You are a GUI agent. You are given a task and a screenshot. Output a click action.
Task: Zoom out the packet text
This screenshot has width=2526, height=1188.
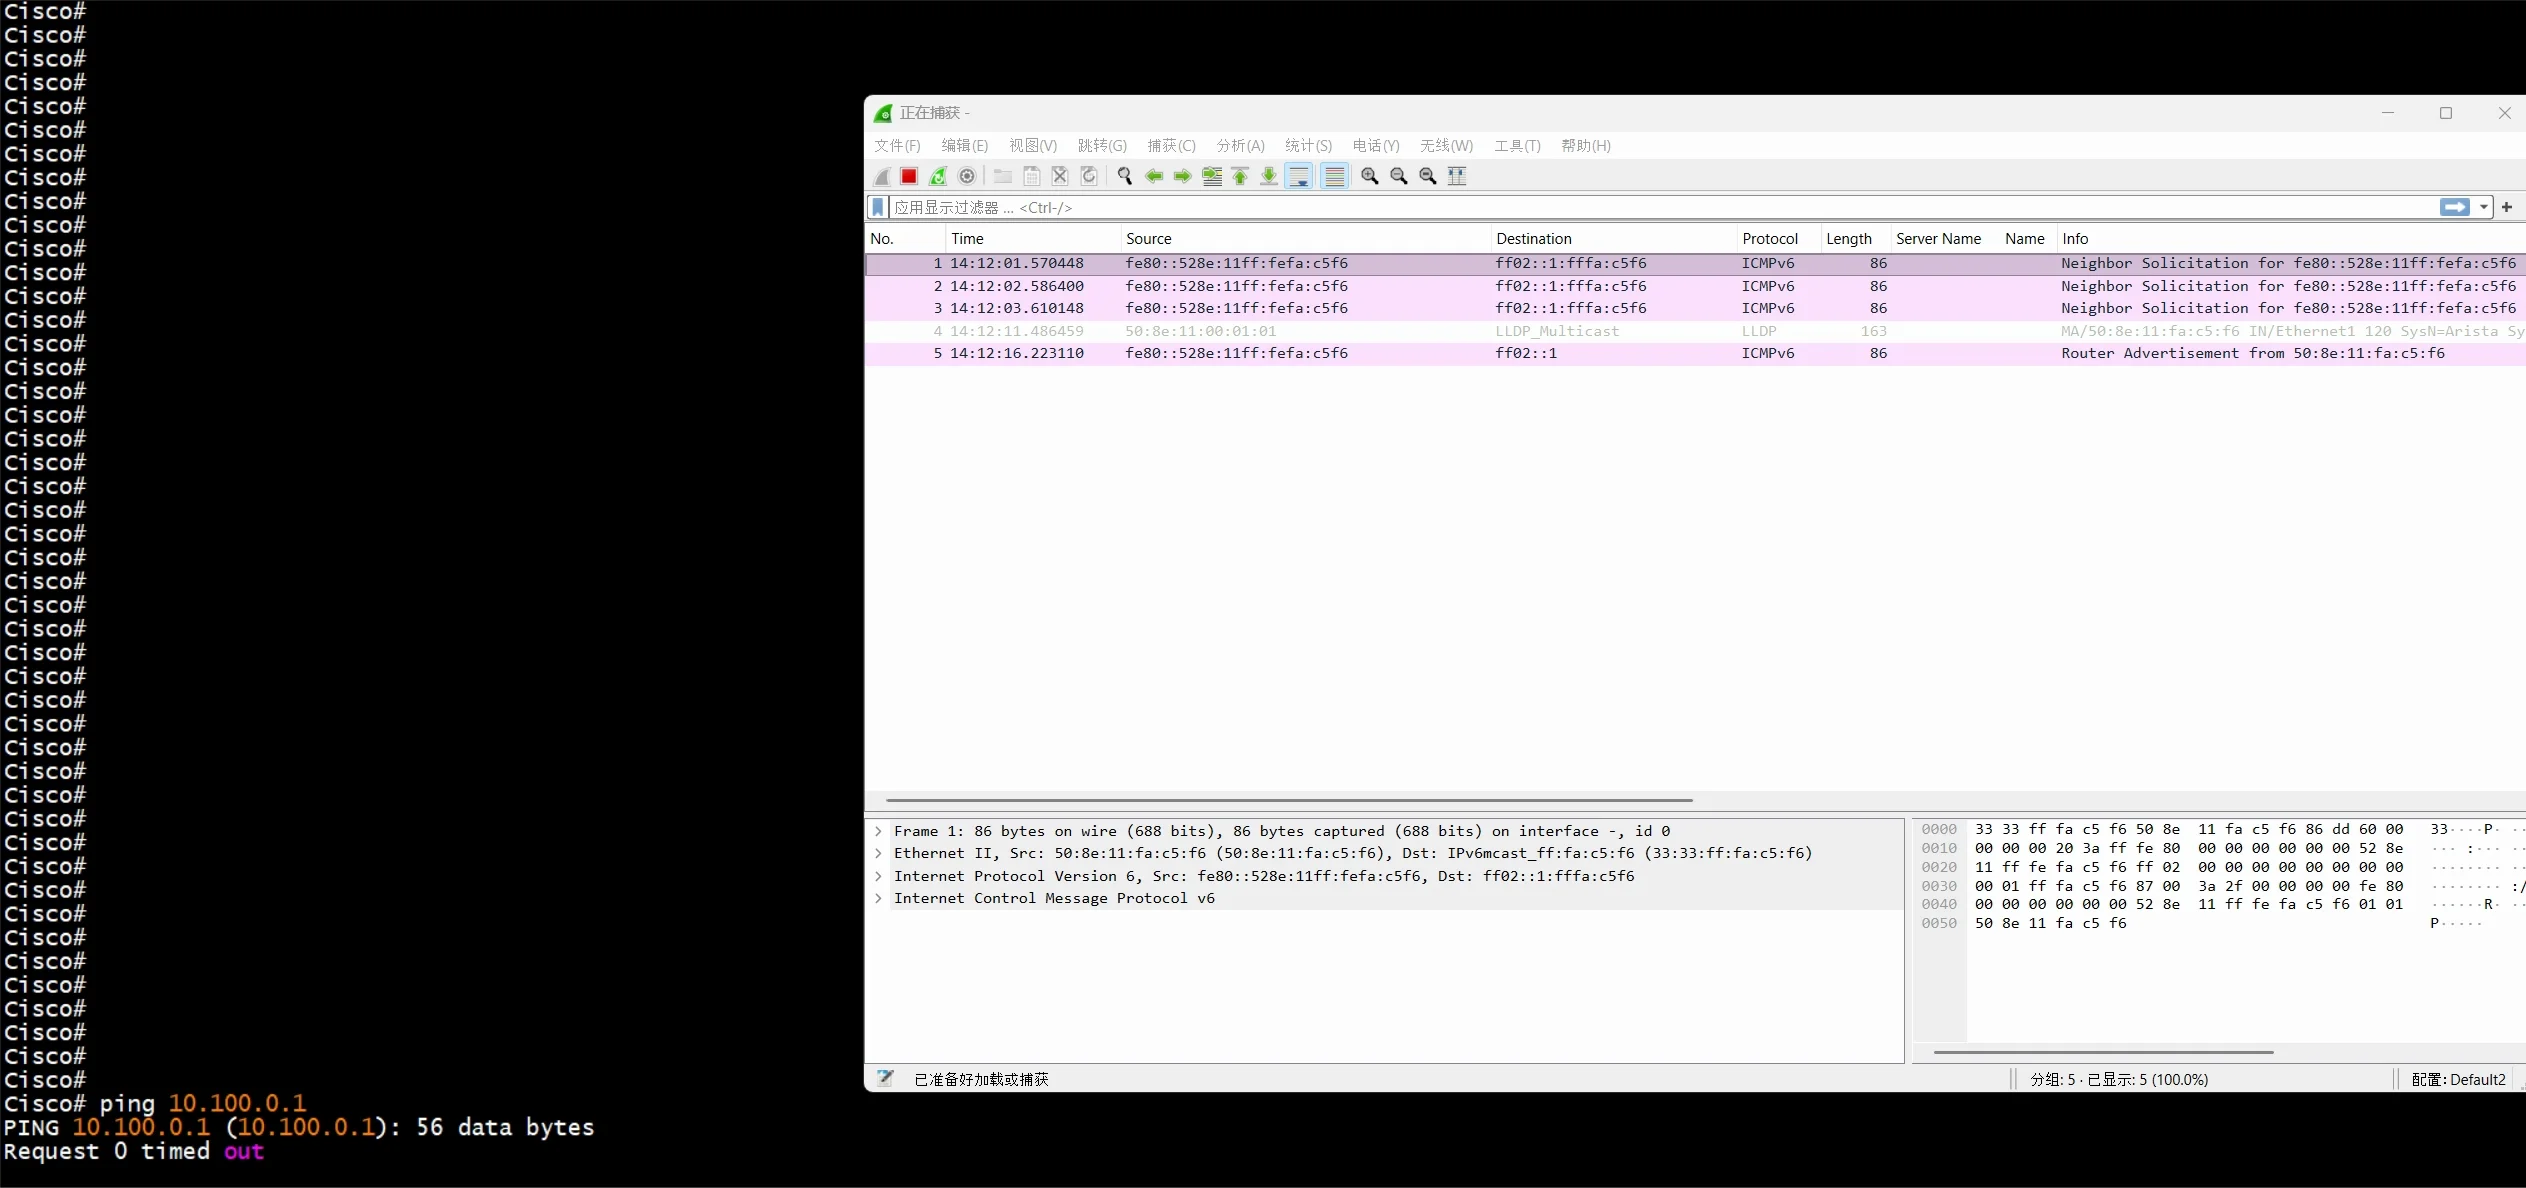tap(1399, 177)
